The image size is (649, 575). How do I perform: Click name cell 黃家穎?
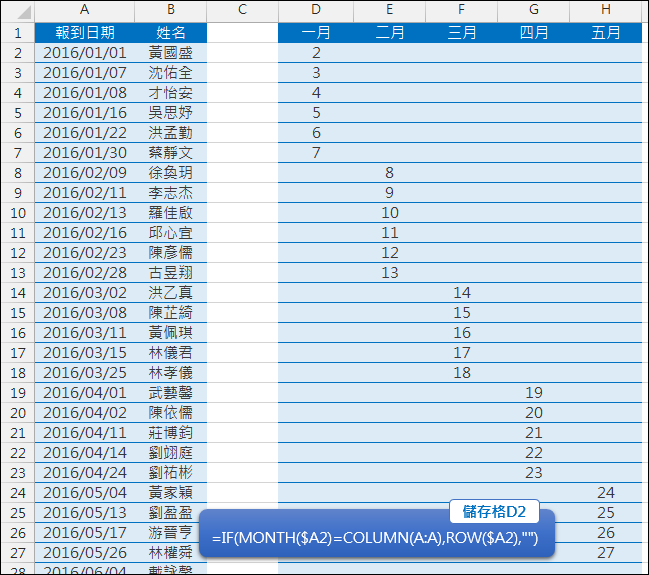(x=171, y=493)
